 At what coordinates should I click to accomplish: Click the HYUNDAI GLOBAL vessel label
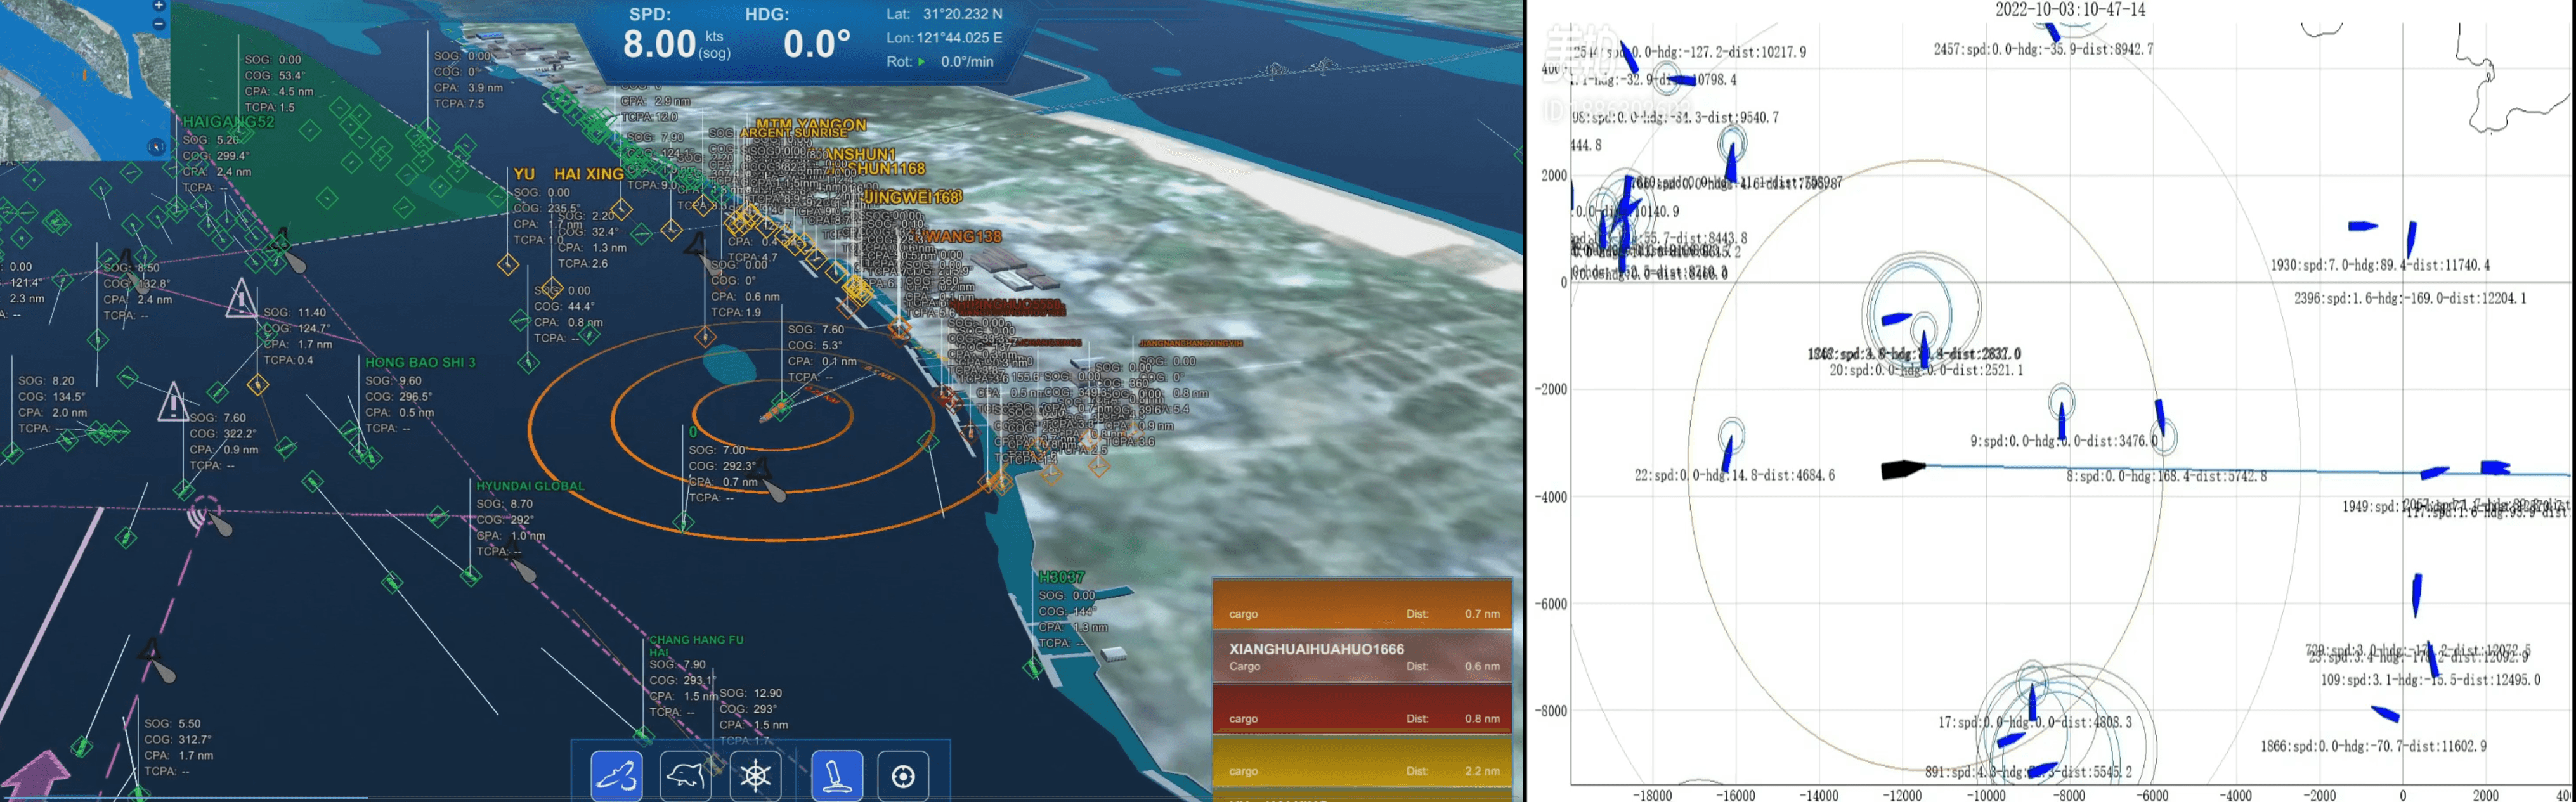click(530, 486)
